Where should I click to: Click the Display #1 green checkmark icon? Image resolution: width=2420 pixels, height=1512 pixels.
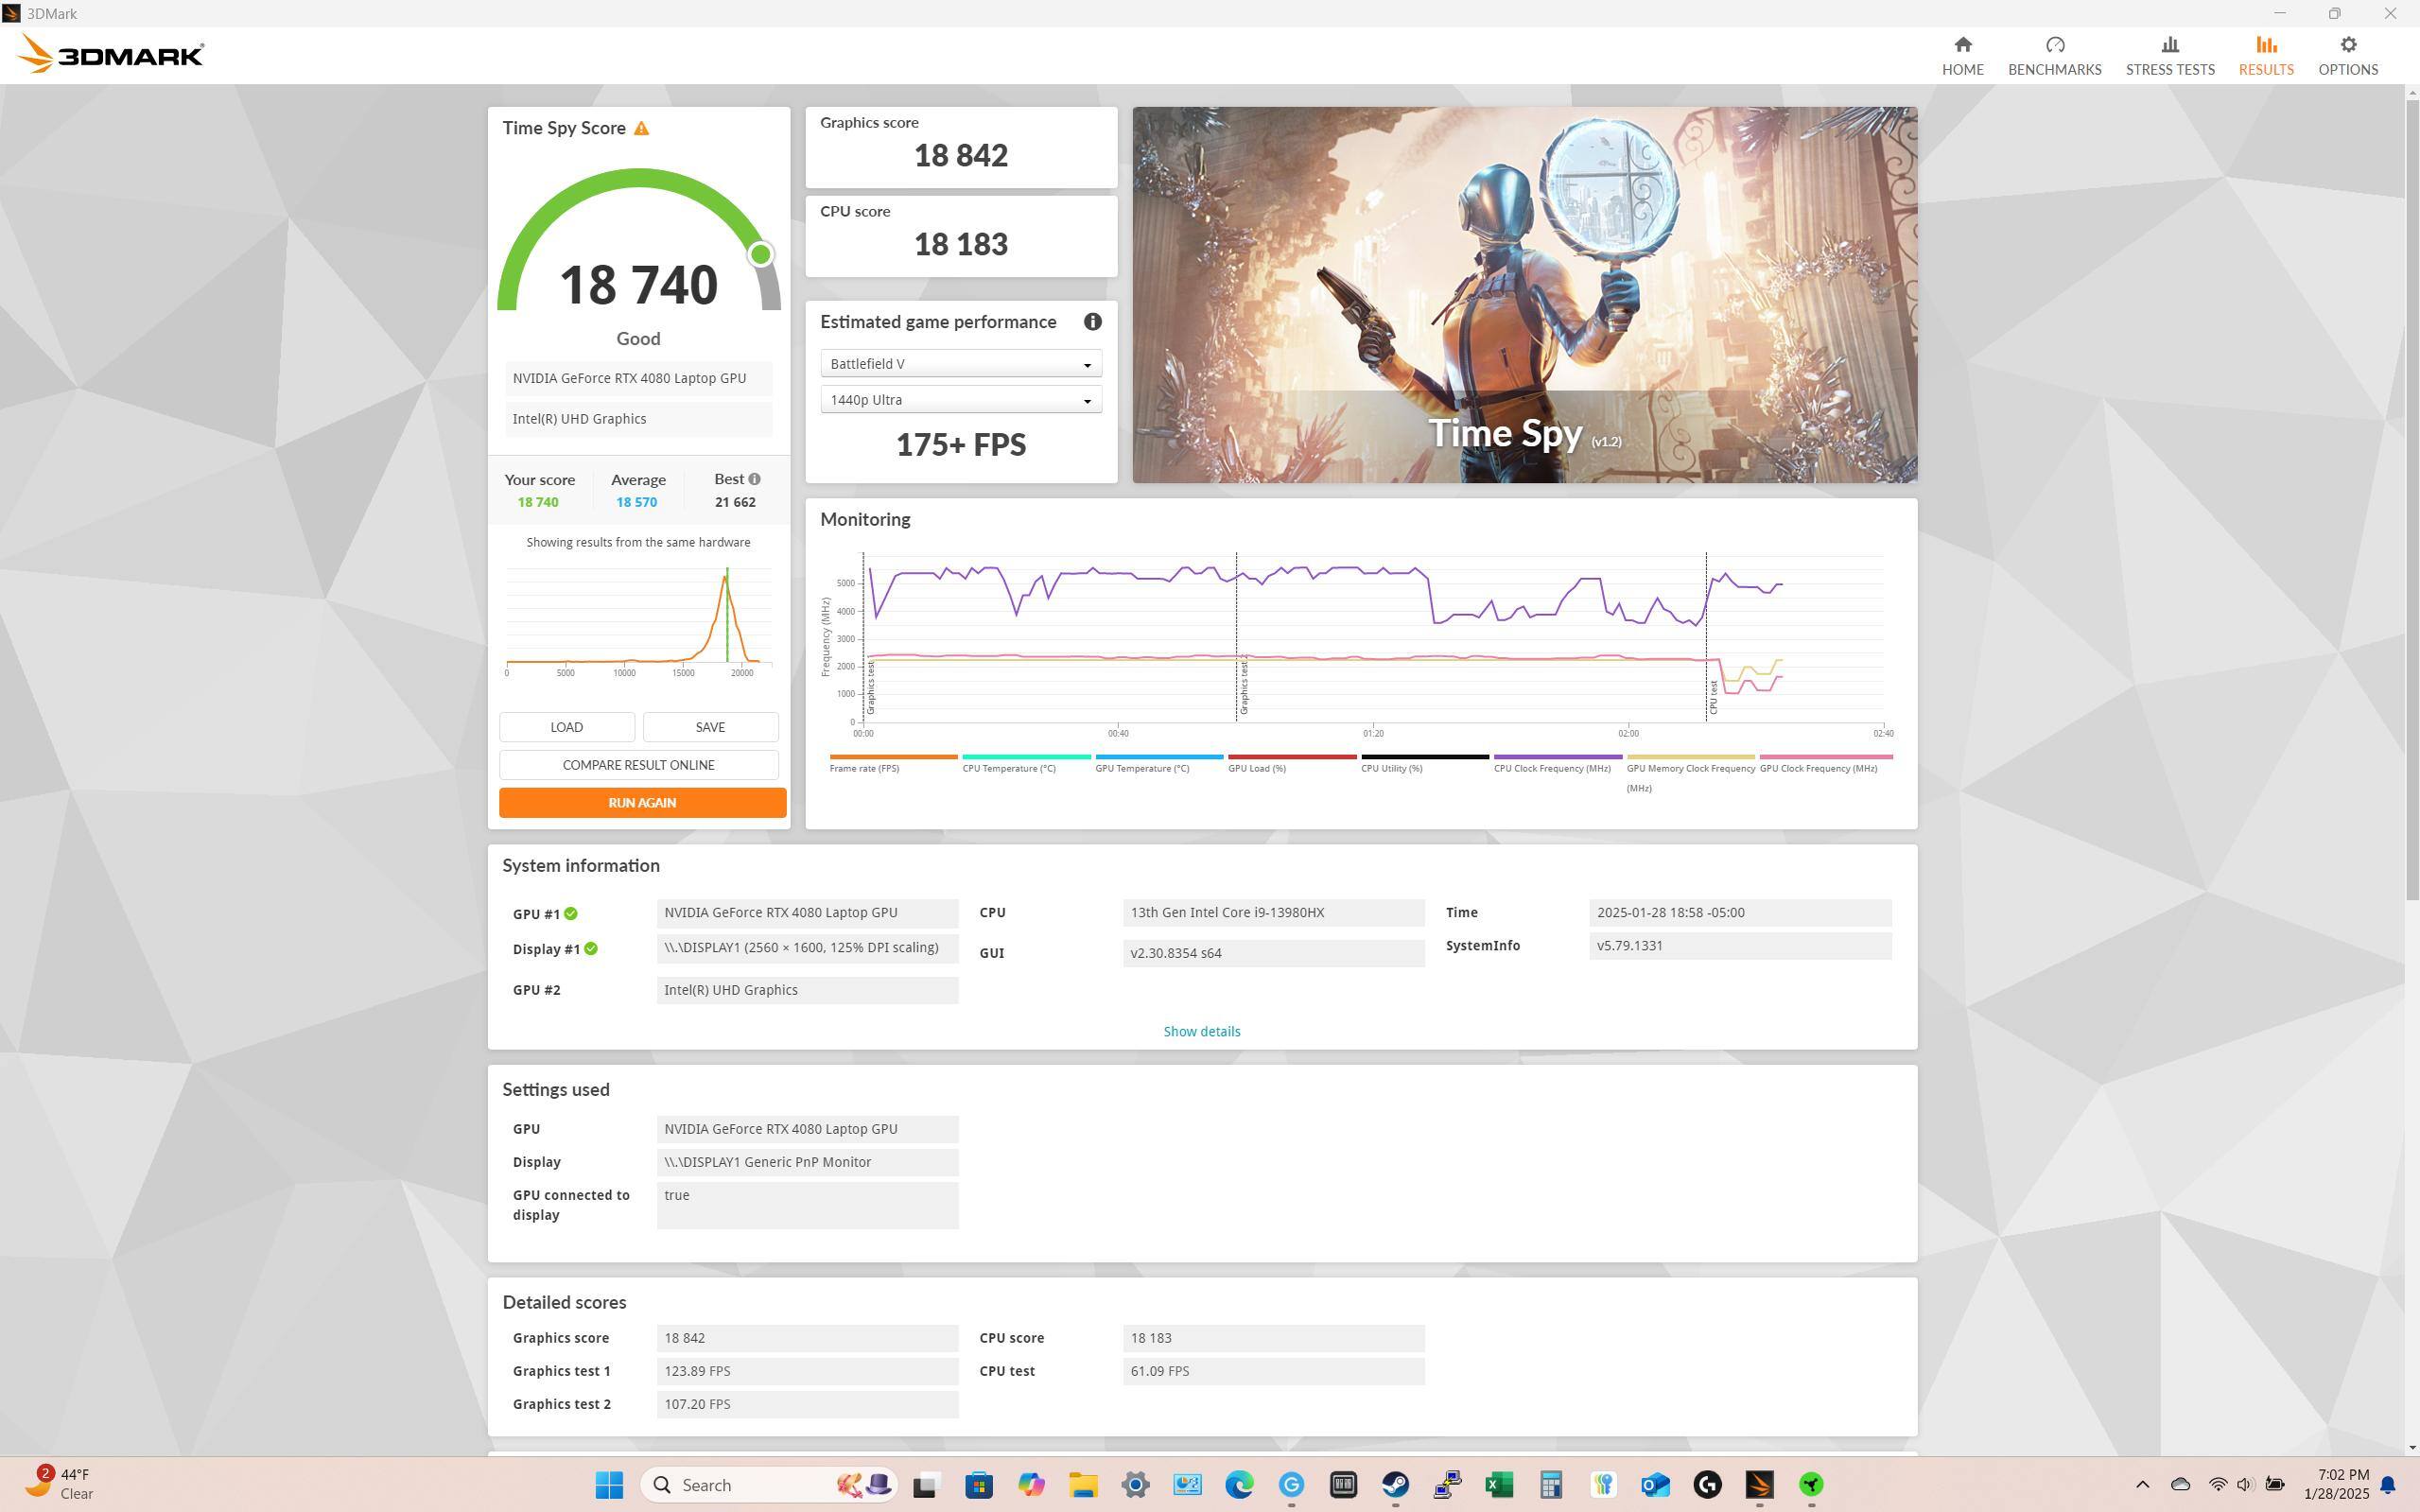click(x=591, y=949)
